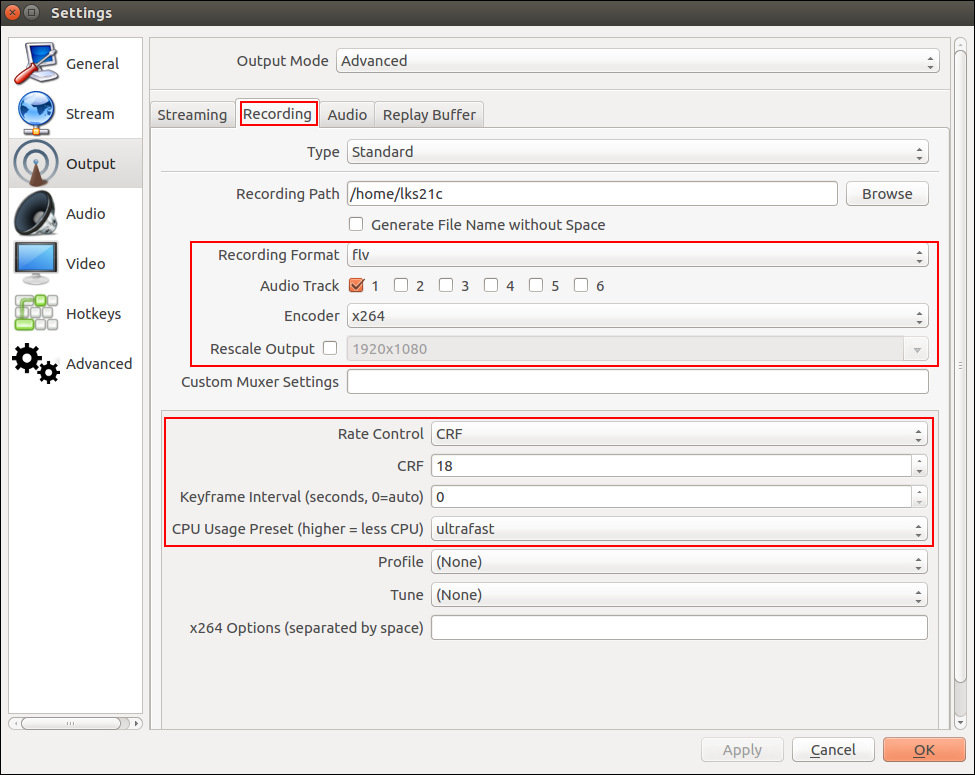Open the CPU Usage Preset dropdown

(x=679, y=529)
